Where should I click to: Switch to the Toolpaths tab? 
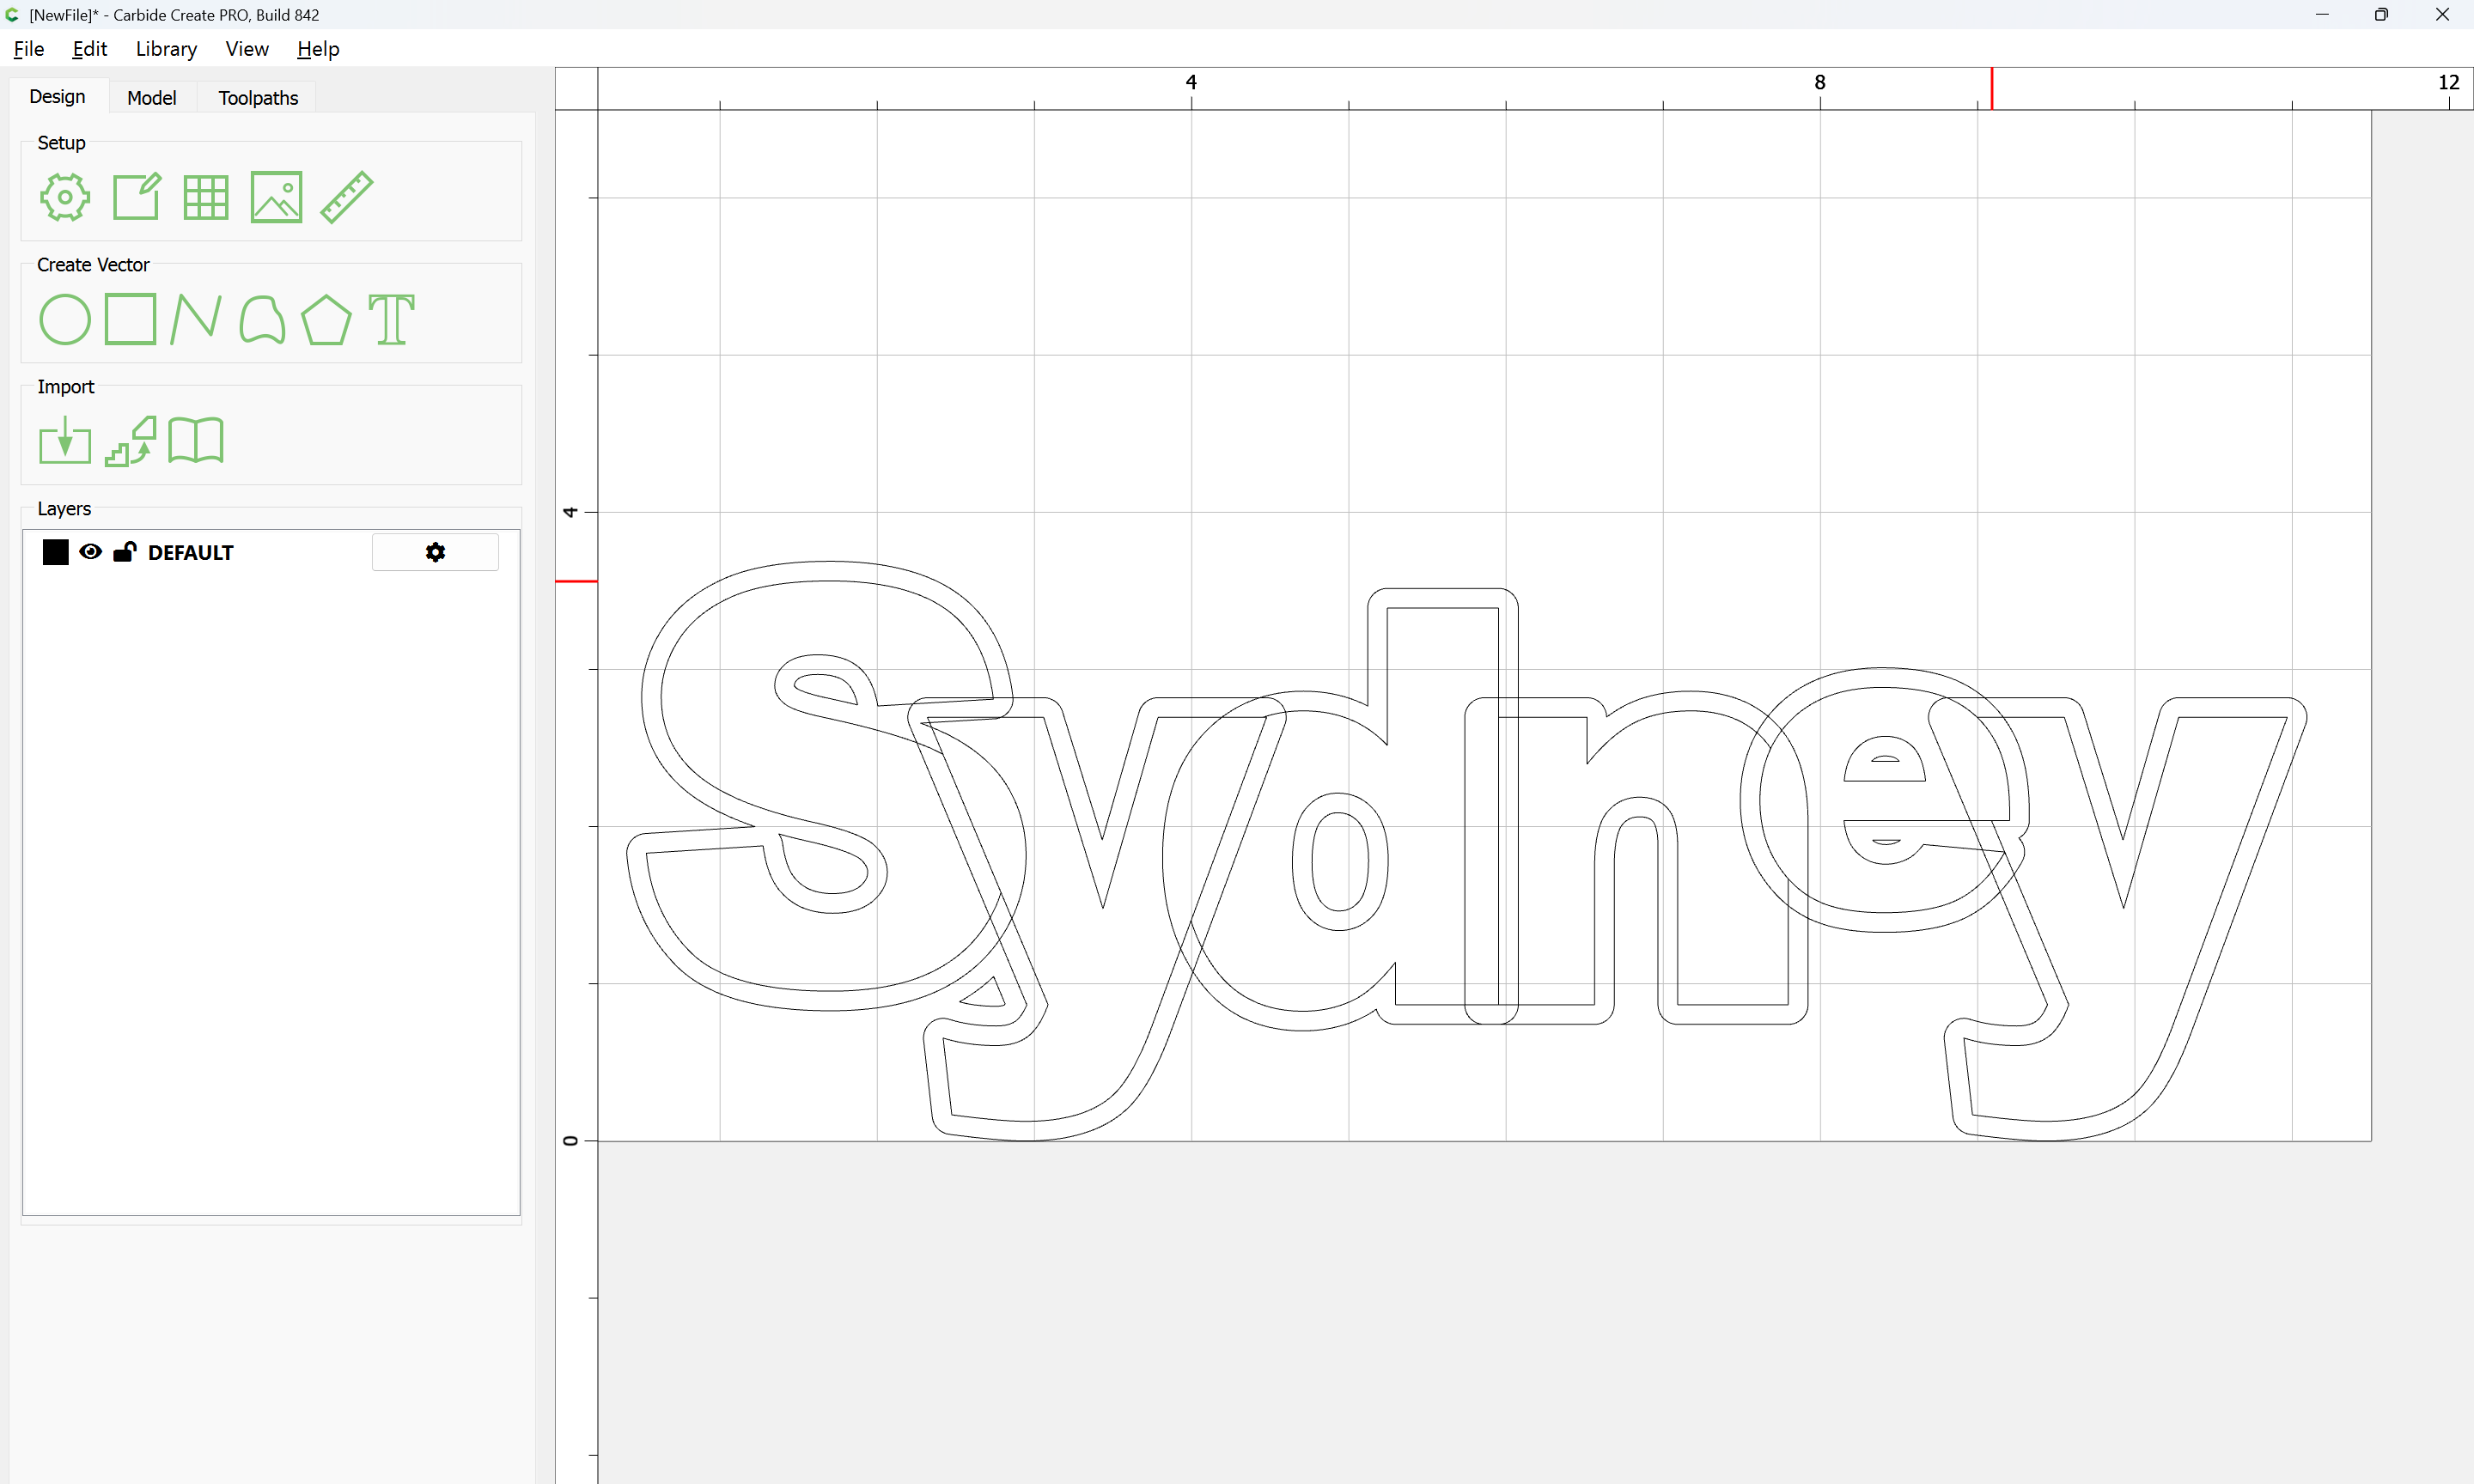tap(258, 98)
